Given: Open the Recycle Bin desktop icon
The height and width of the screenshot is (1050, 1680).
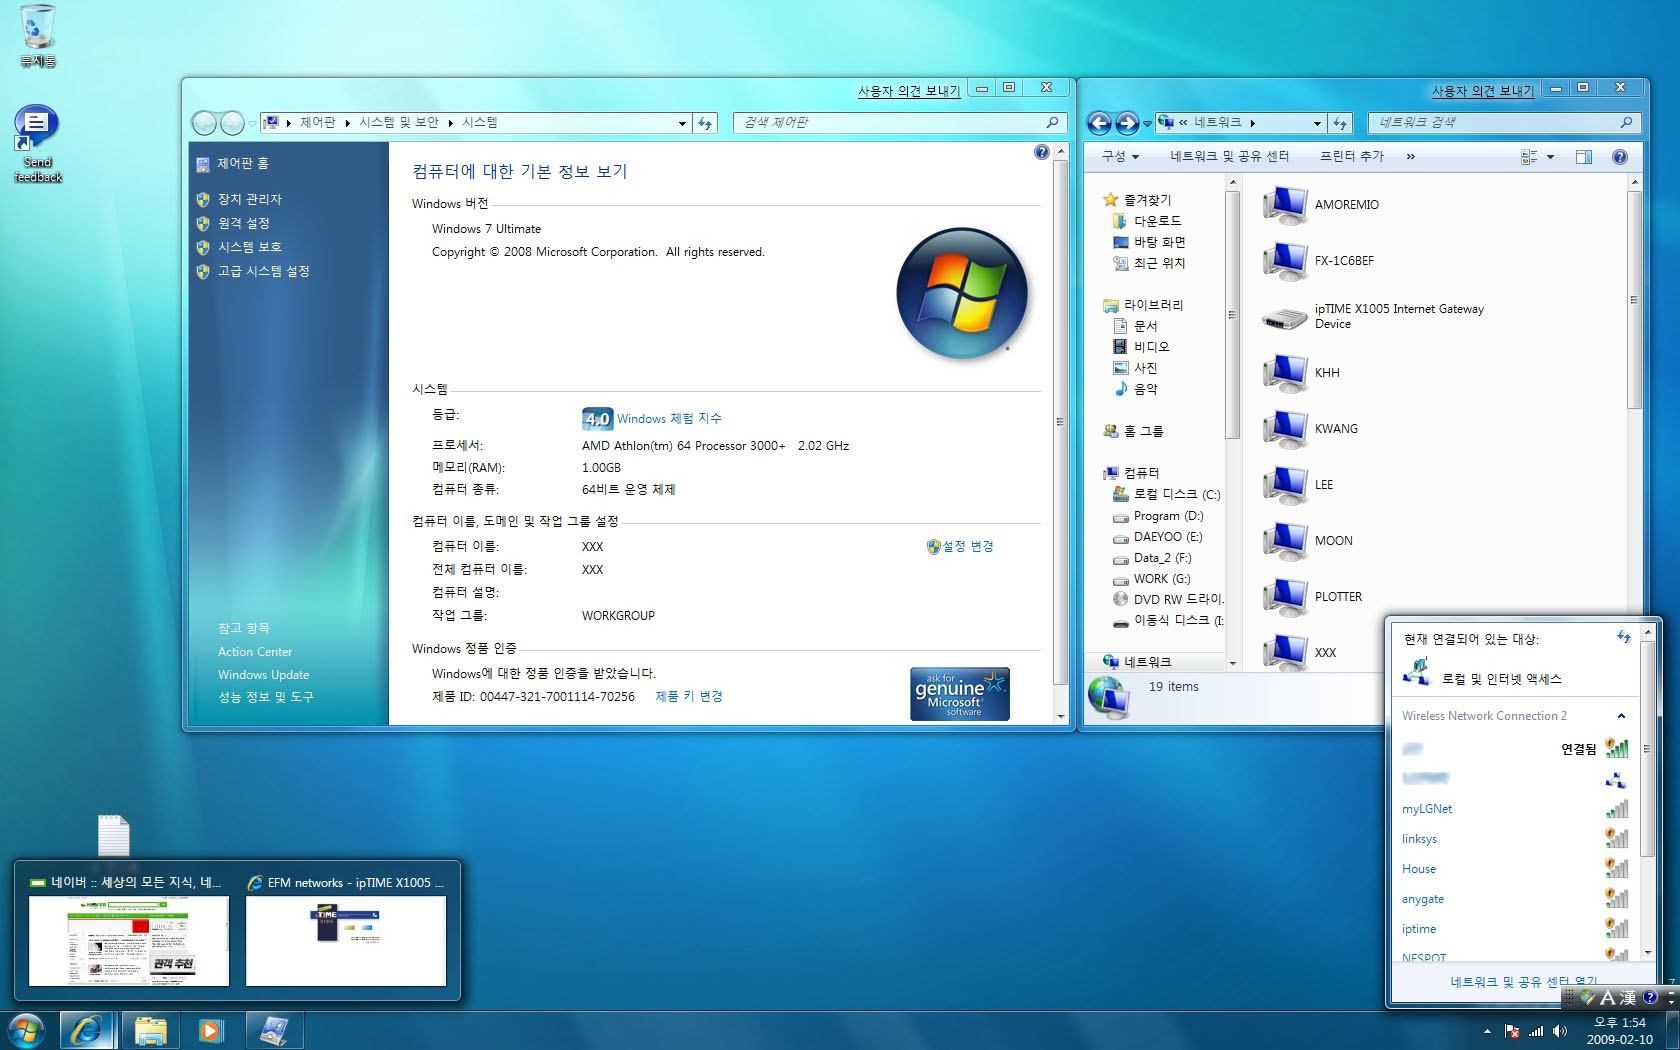Looking at the screenshot, I should 38,36.
